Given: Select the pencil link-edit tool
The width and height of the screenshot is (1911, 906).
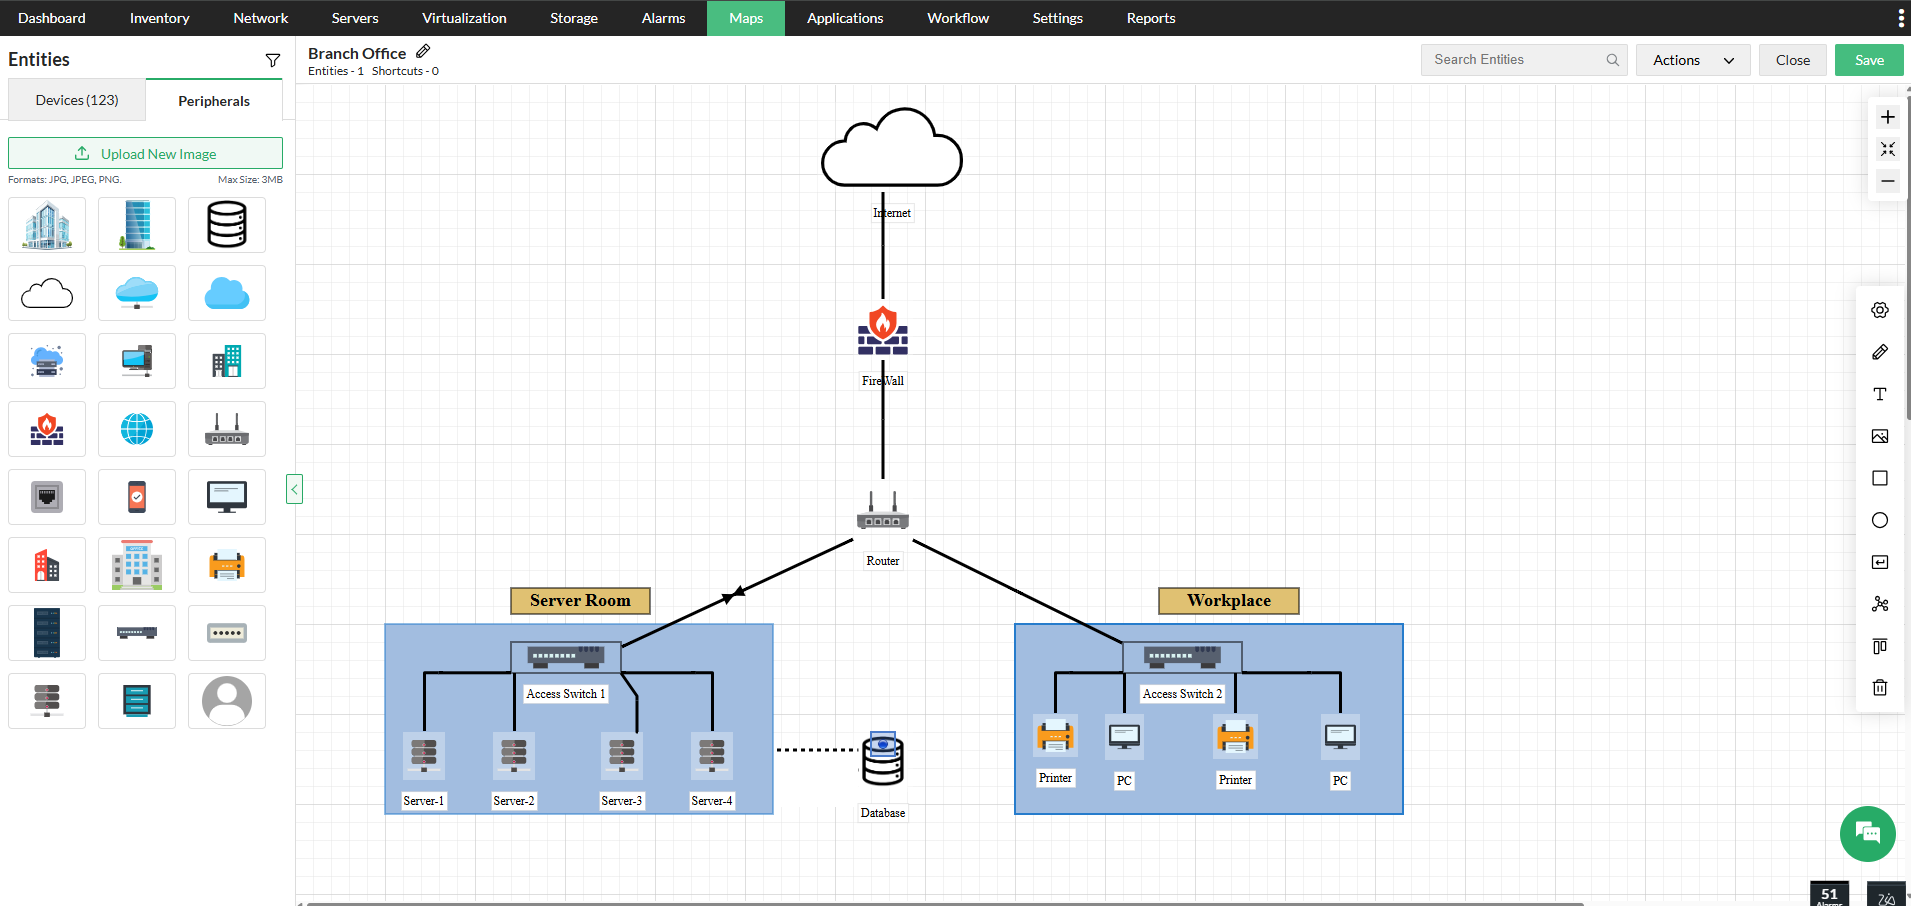Looking at the screenshot, I should [1880, 352].
